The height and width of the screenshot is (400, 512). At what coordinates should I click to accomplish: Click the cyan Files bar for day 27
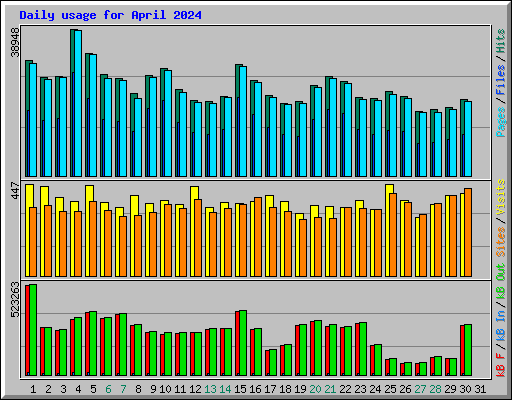423,144
